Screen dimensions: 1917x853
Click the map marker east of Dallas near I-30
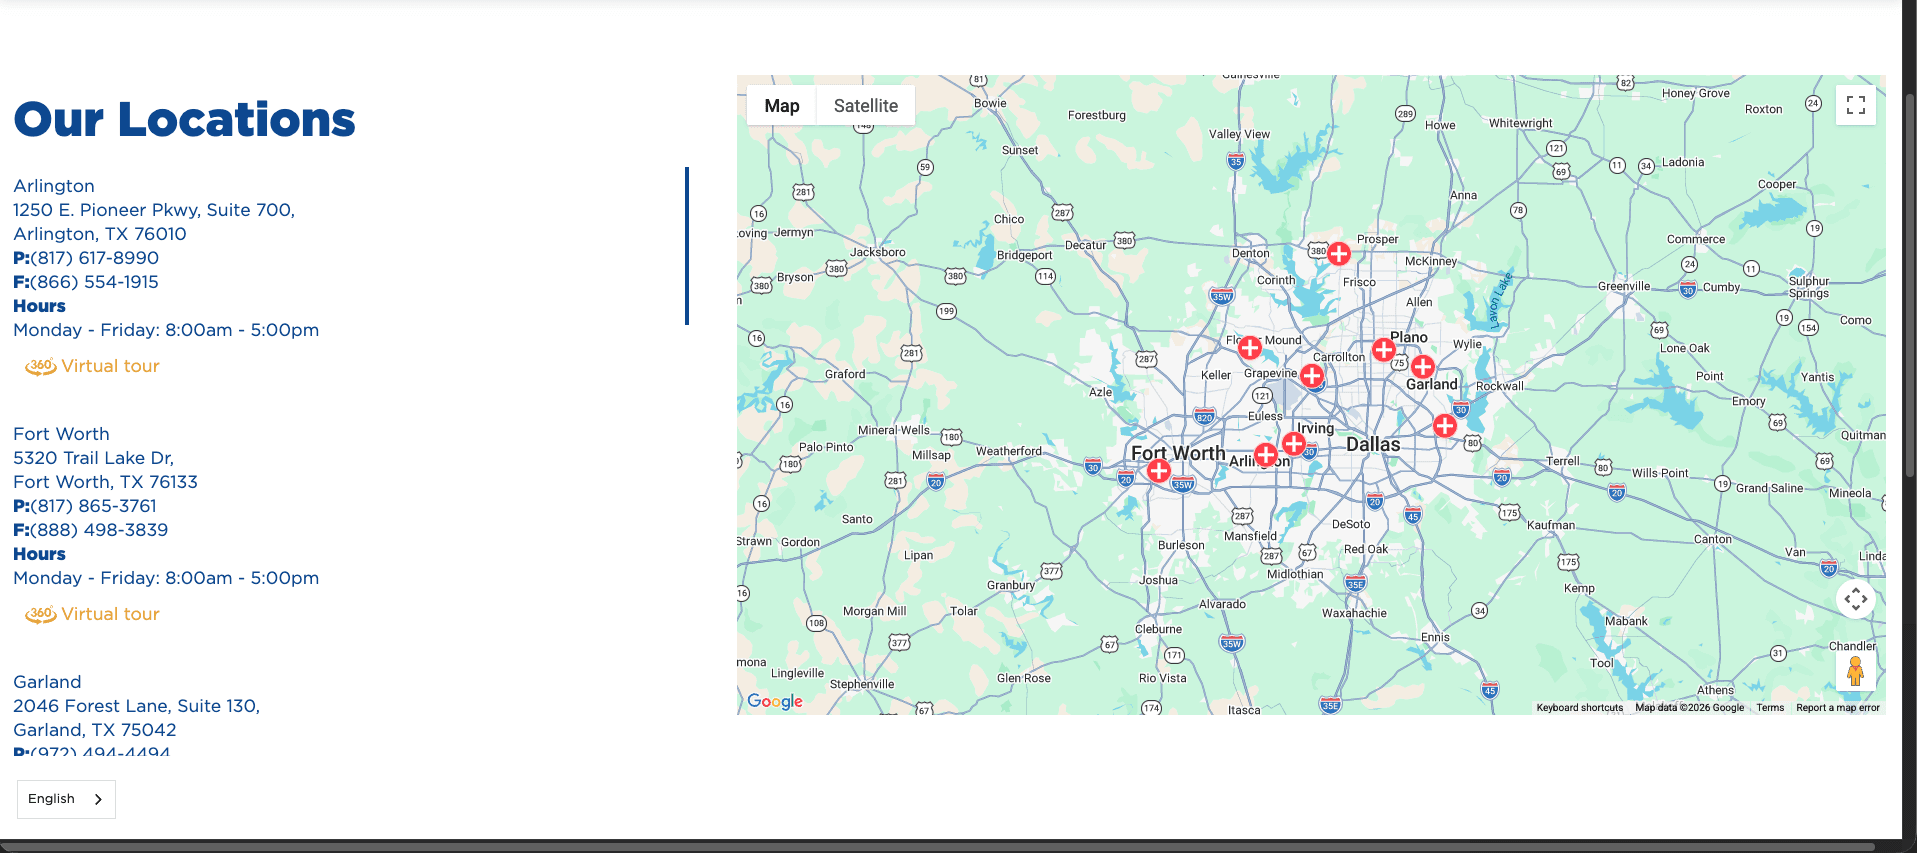point(1445,426)
